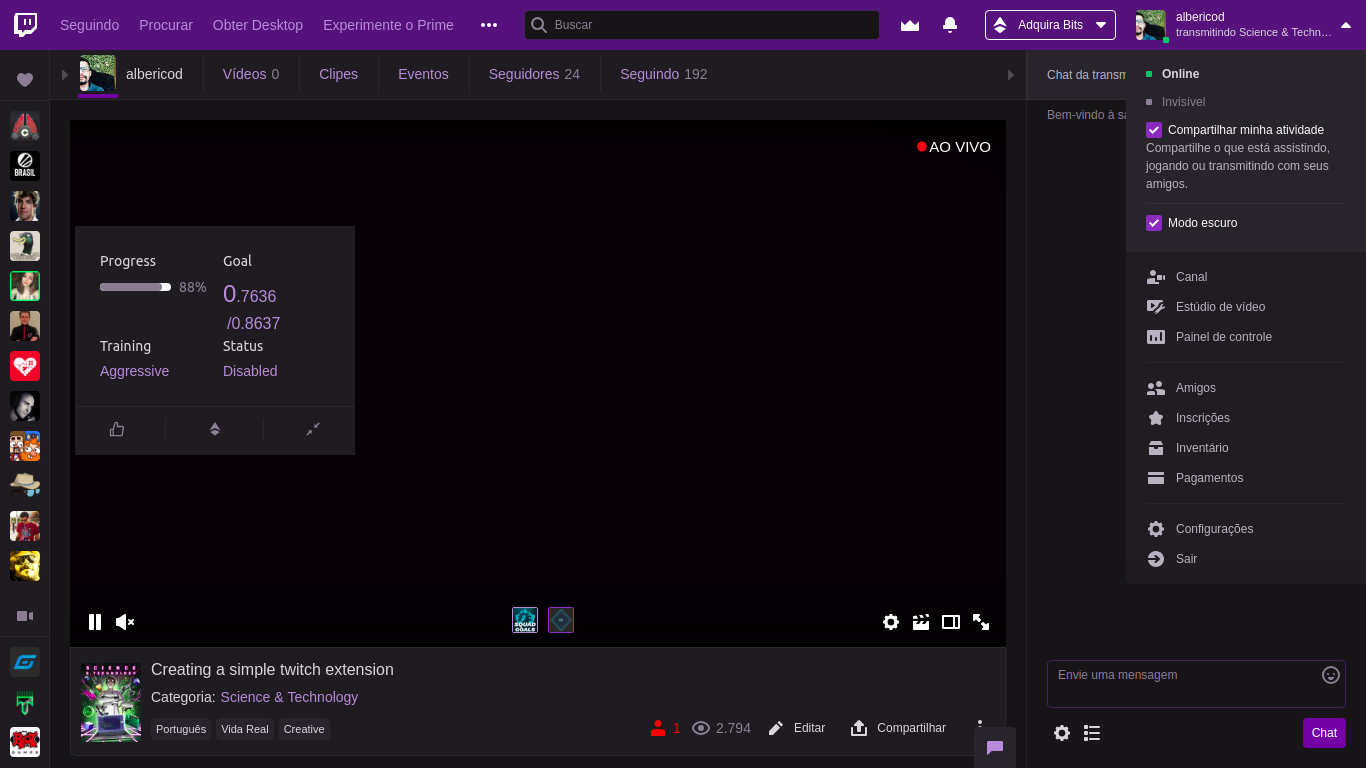Show the chat viewer list
Screen dimensions: 1366x768
[1092, 733]
